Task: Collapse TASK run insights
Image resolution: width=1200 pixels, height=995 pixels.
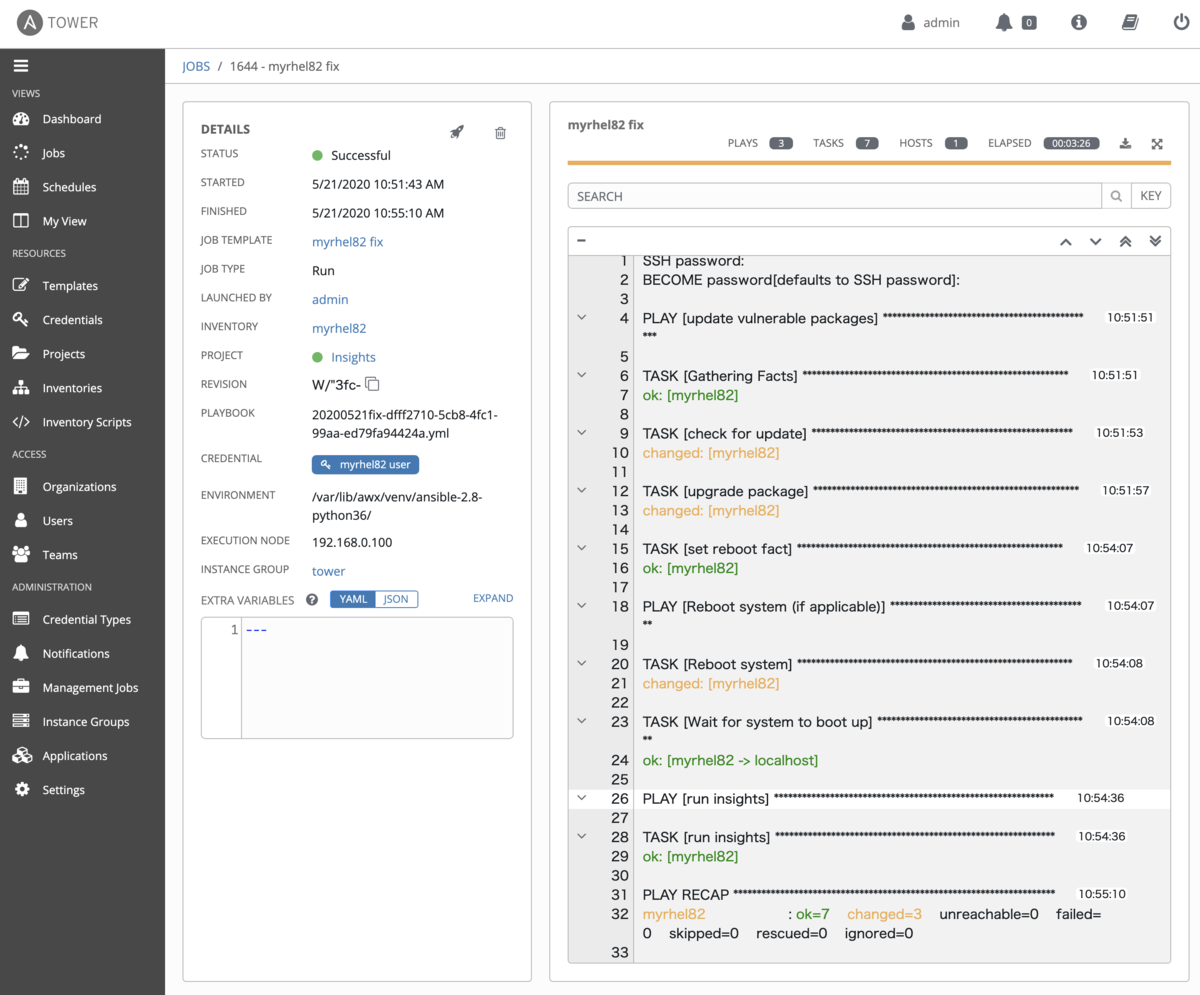Action: (x=581, y=836)
